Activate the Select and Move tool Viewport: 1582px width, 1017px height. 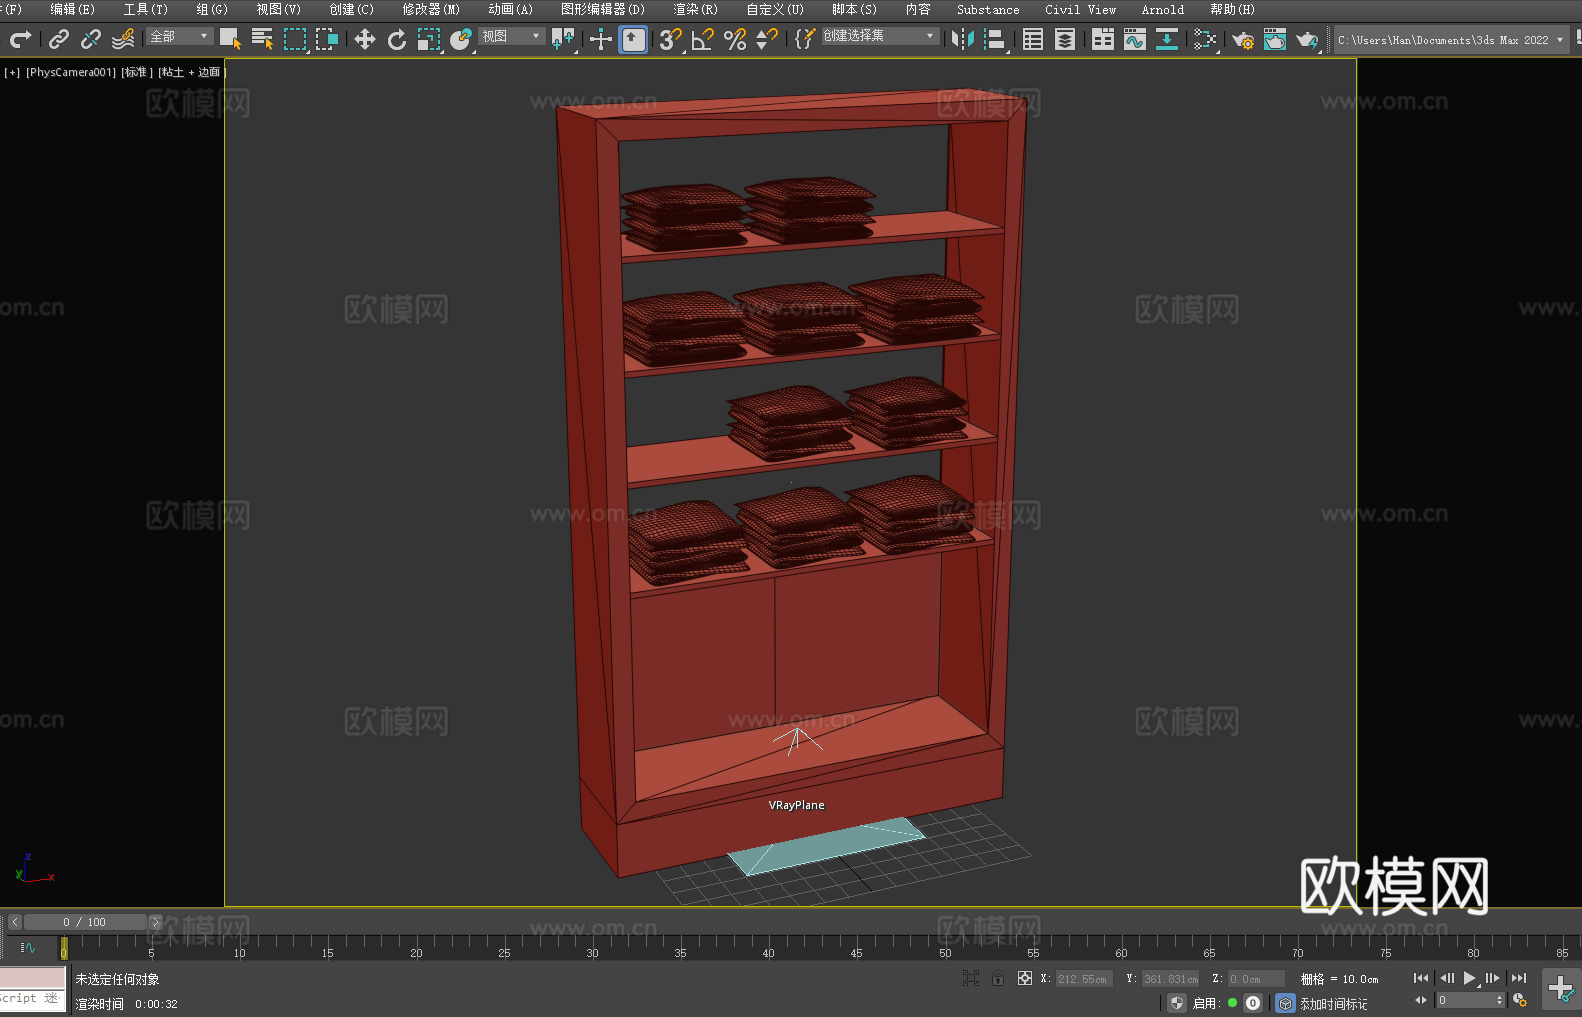click(365, 39)
